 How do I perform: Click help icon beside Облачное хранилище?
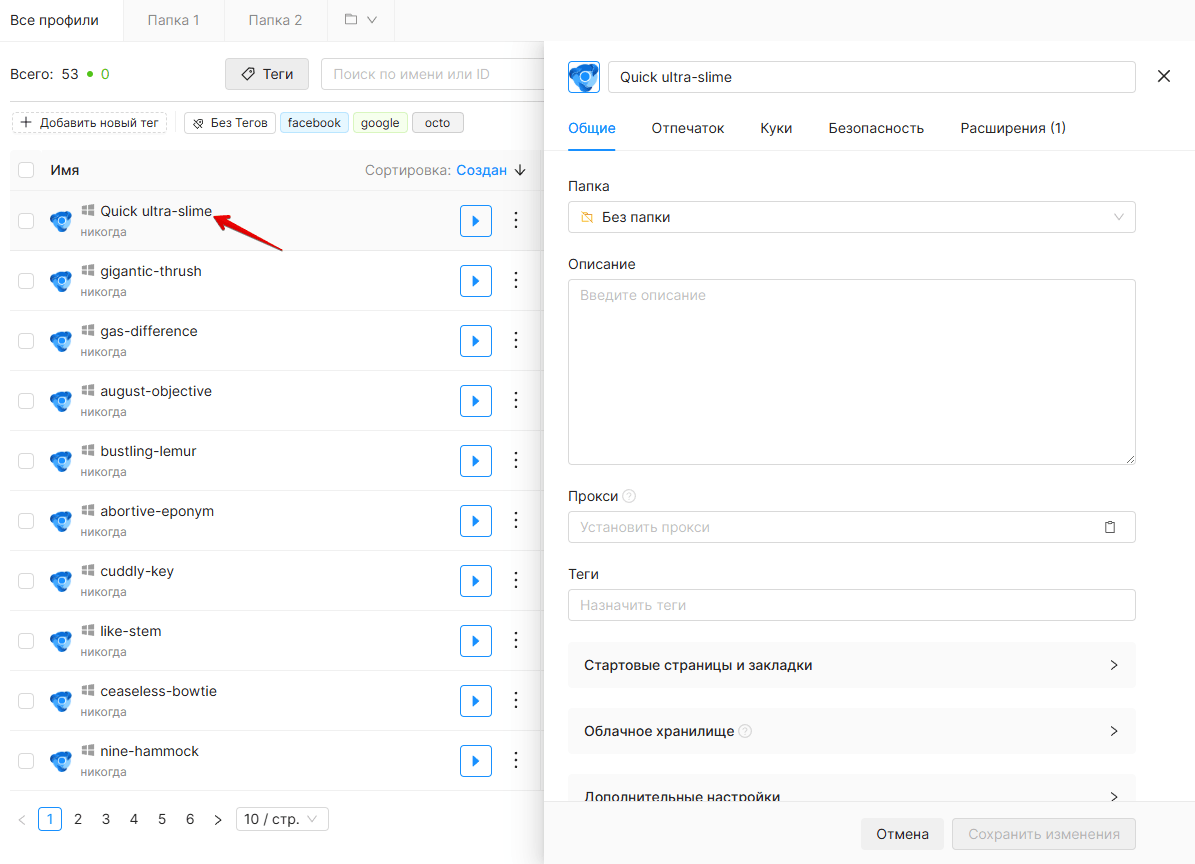pos(745,731)
